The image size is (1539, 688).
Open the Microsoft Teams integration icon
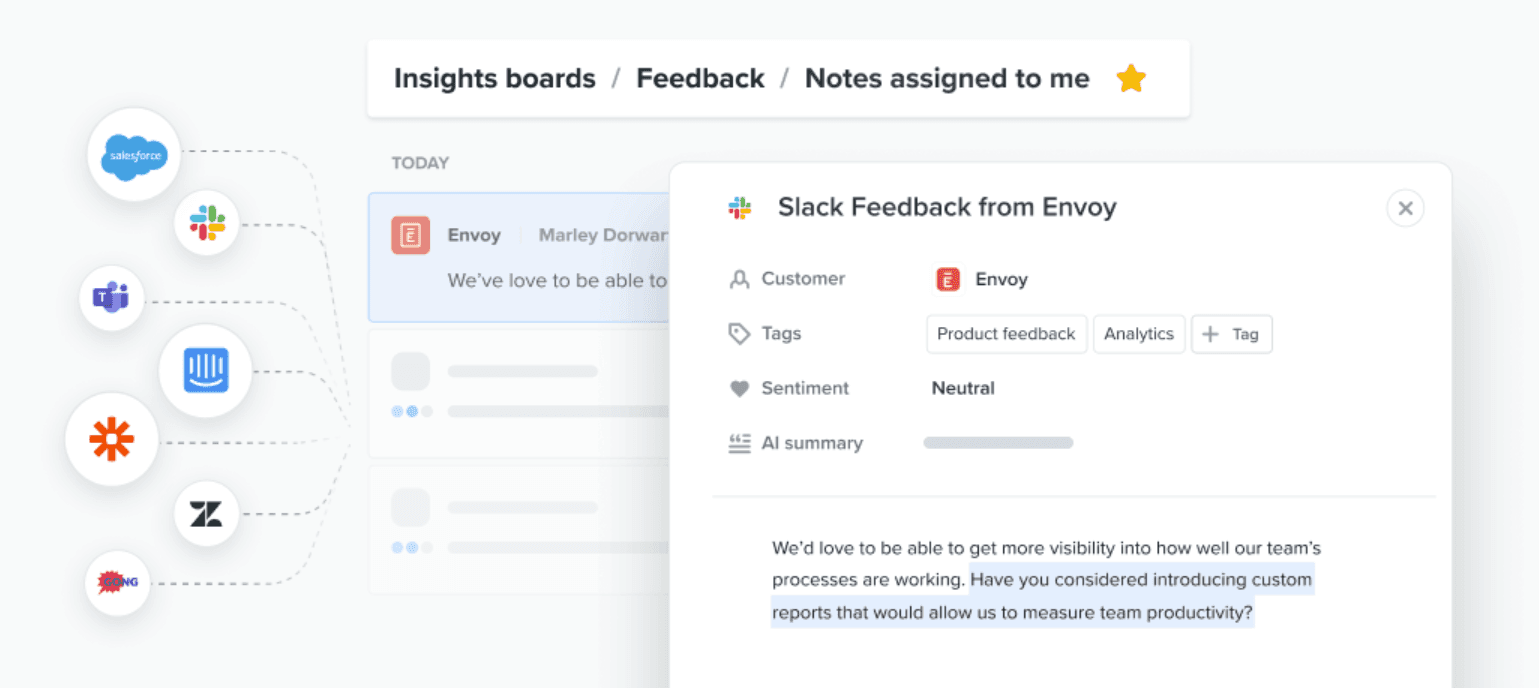pos(111,297)
